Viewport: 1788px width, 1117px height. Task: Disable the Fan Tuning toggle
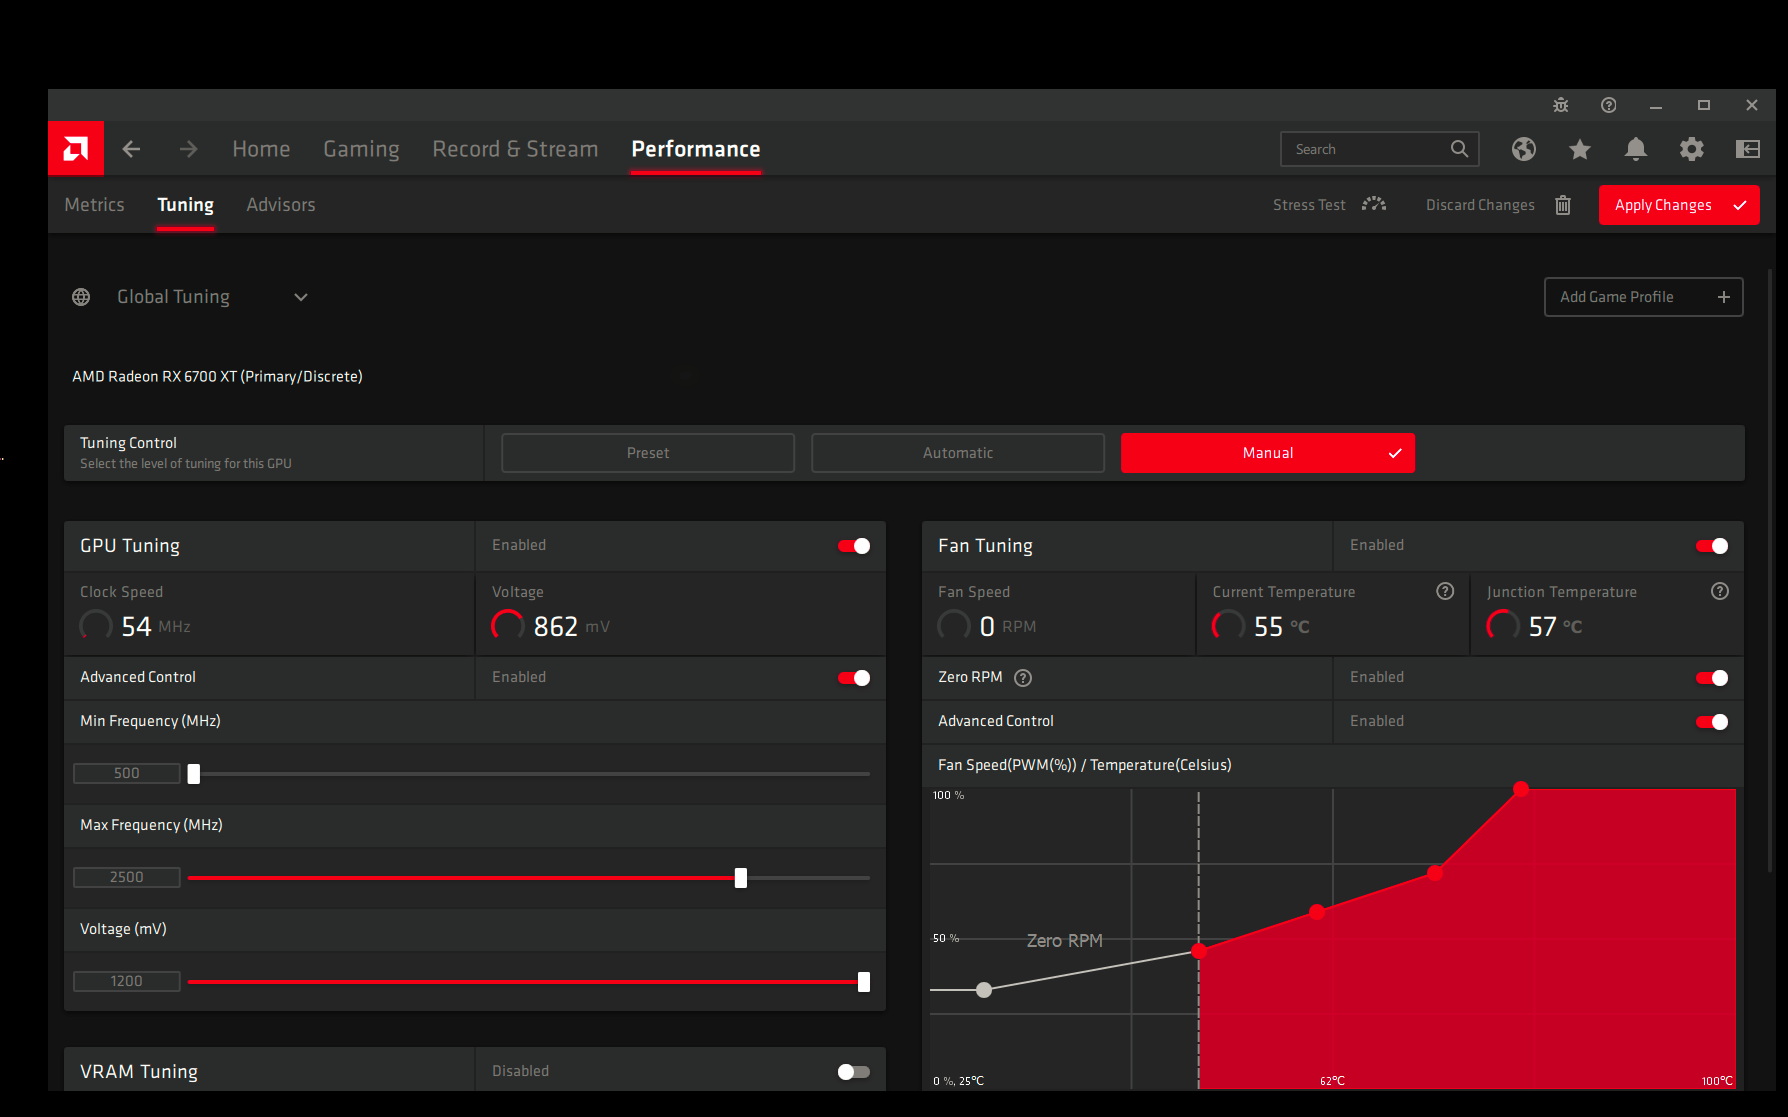(x=1712, y=546)
